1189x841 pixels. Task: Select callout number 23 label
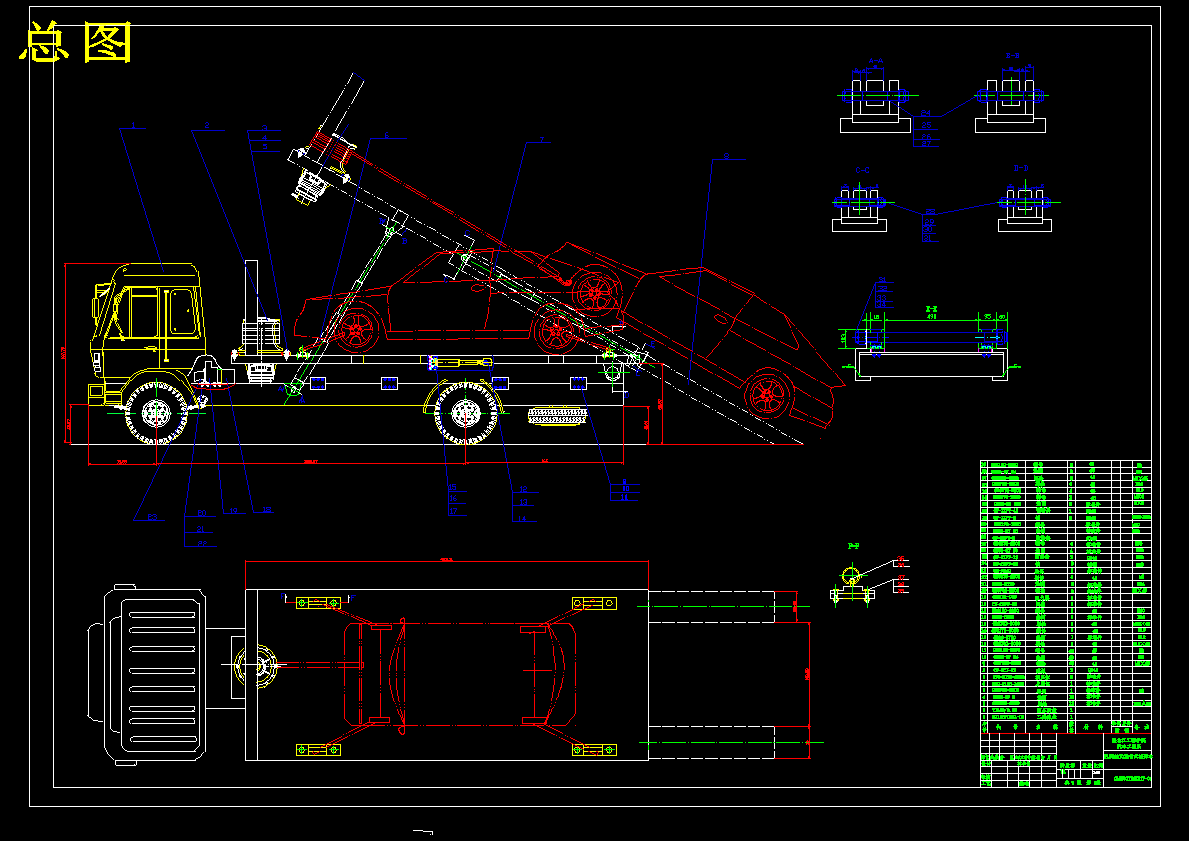pyautogui.click(x=152, y=517)
